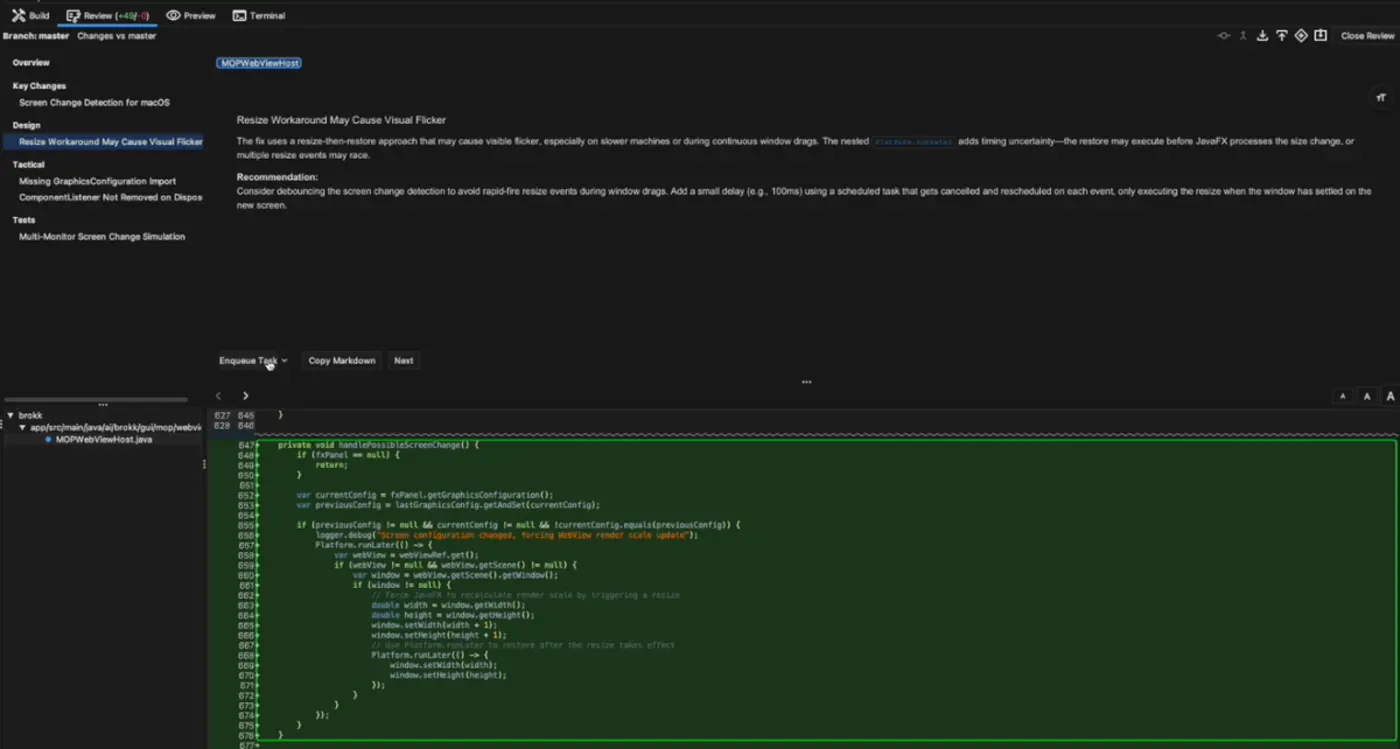Click the sidebar drag handle left of diff
The width and height of the screenshot is (1400, 749).
205,464
